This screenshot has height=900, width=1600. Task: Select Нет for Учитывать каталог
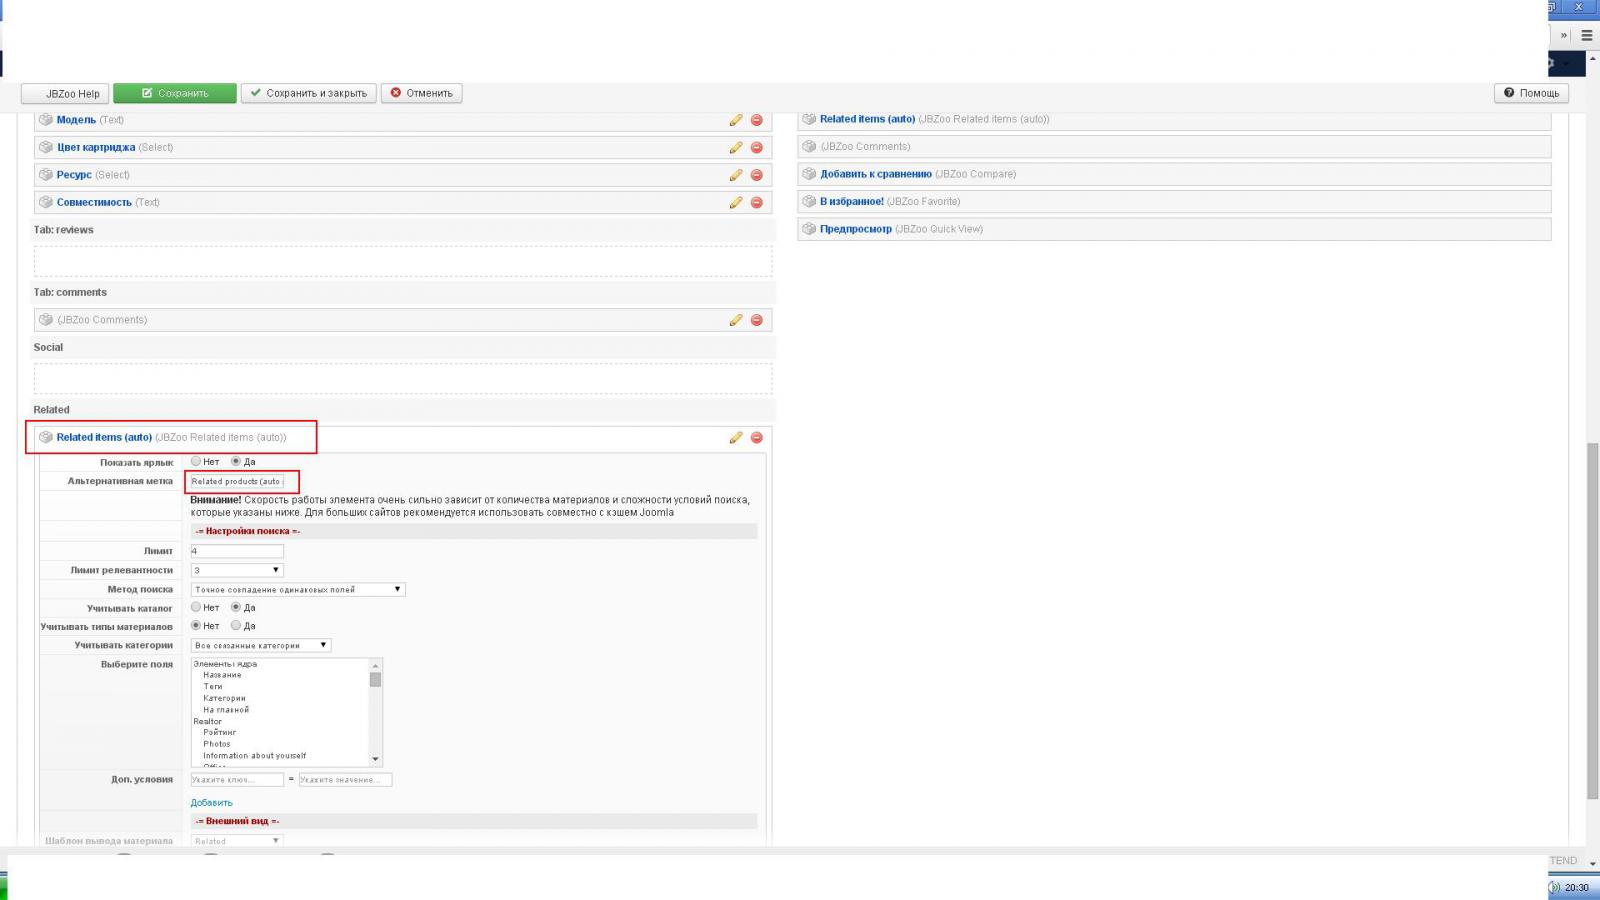coord(197,607)
